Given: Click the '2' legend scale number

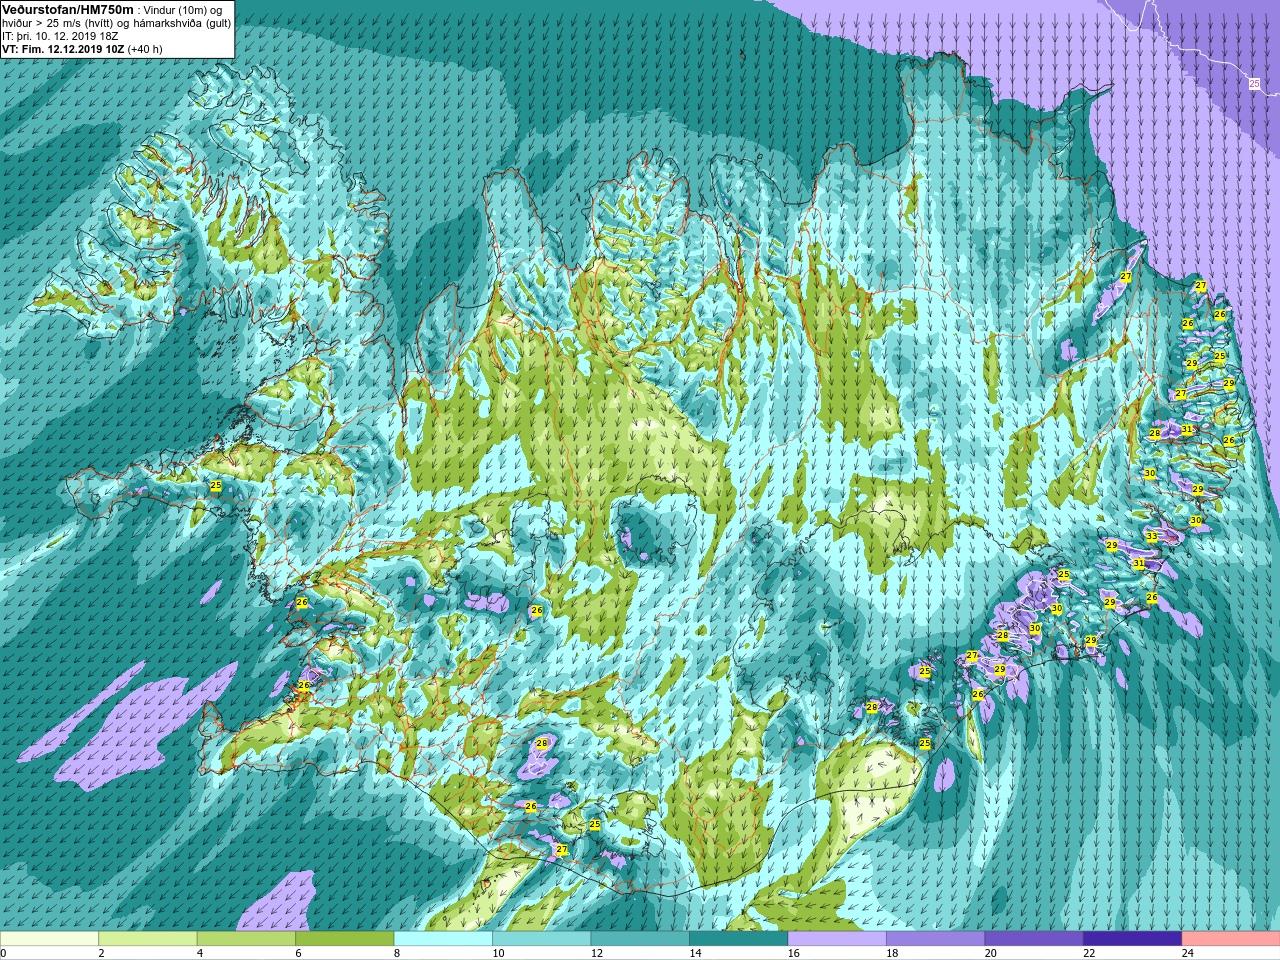Looking at the screenshot, I should point(101,953).
